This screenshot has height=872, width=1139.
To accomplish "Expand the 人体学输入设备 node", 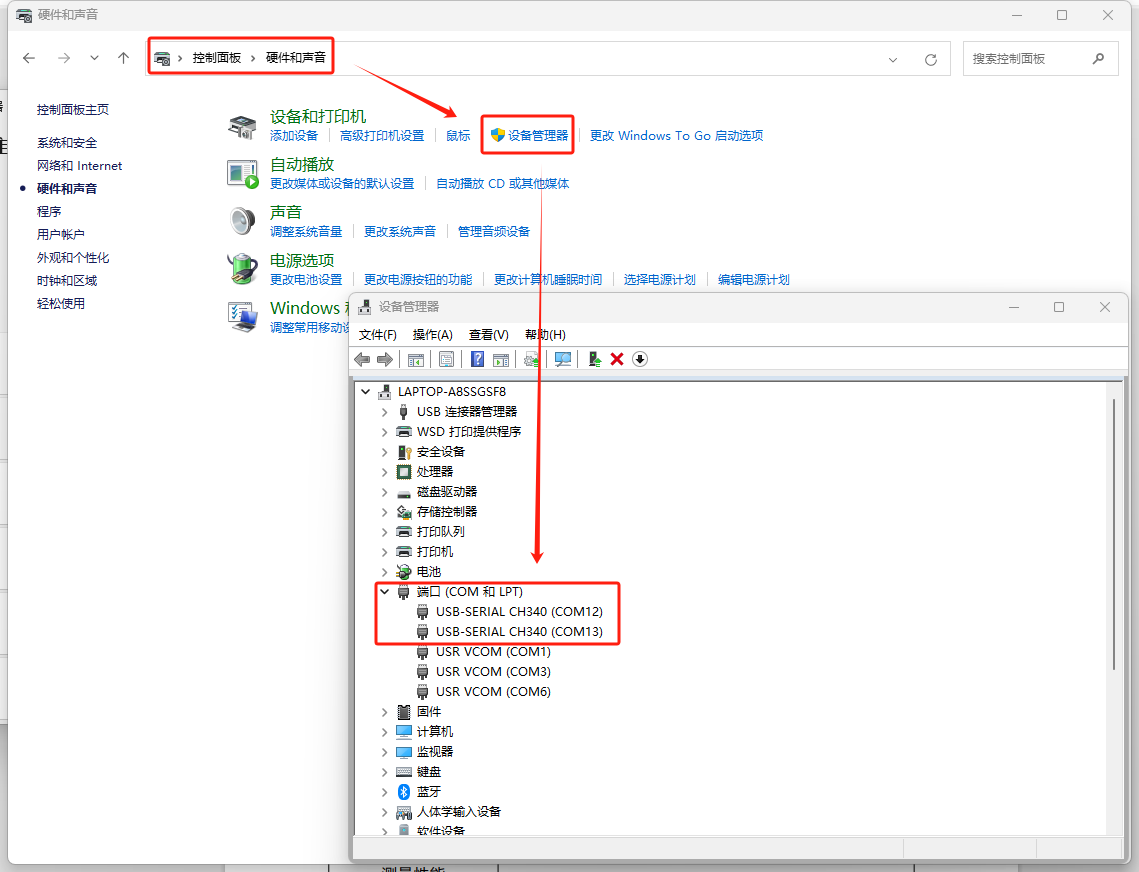I will click(x=385, y=812).
